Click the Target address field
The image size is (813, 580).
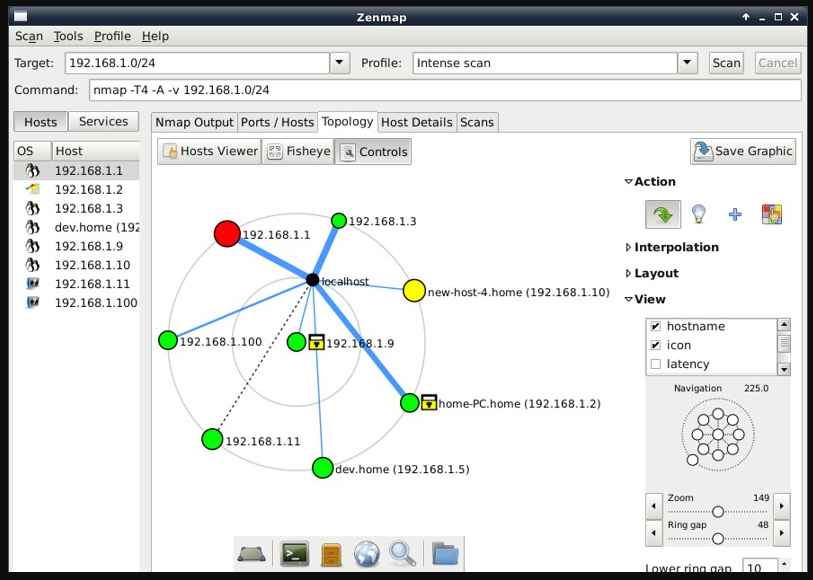(198, 63)
